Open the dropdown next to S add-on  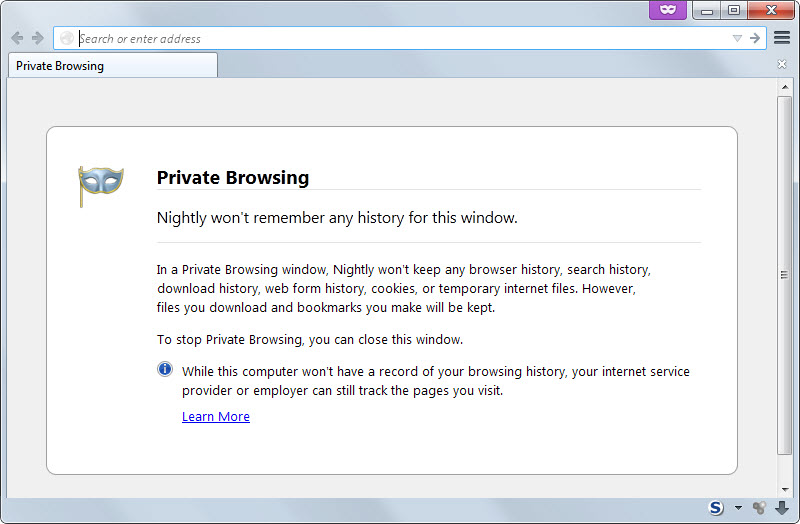coord(738,508)
